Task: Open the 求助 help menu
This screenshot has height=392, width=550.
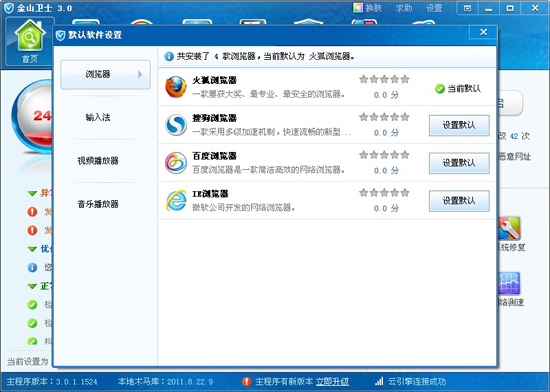Action: coord(404,8)
